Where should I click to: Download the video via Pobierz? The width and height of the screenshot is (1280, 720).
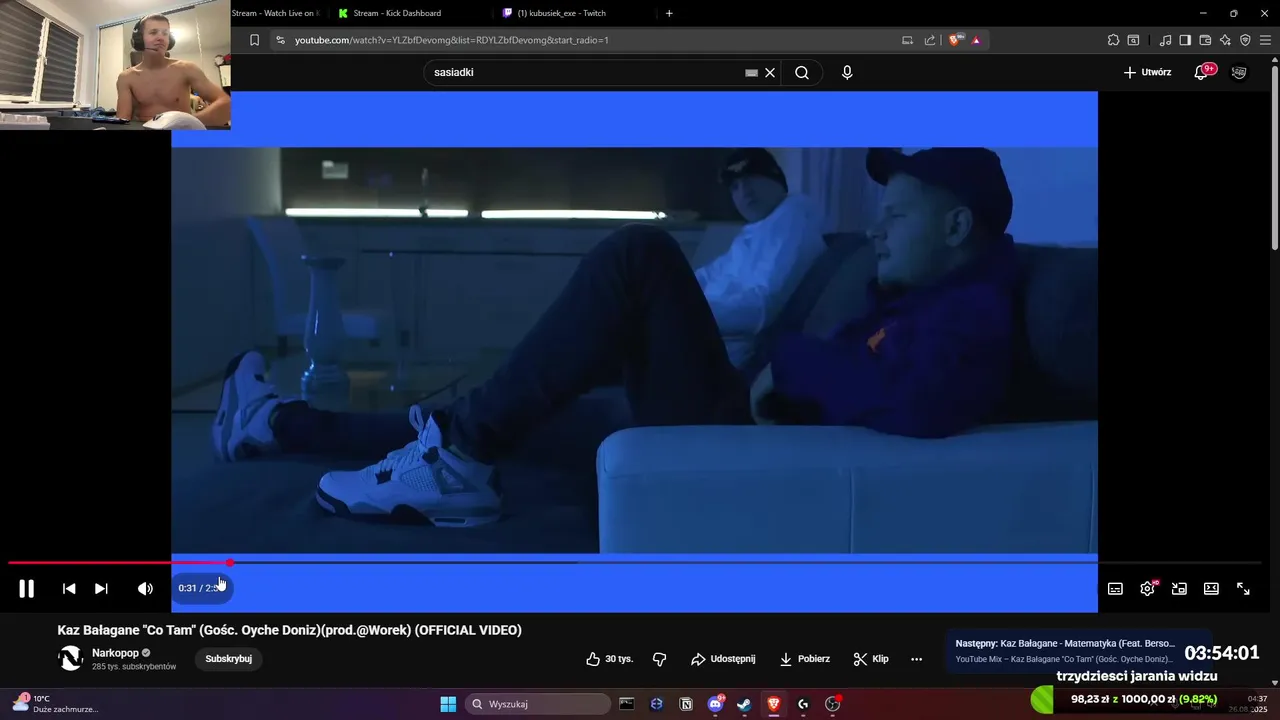pos(804,659)
